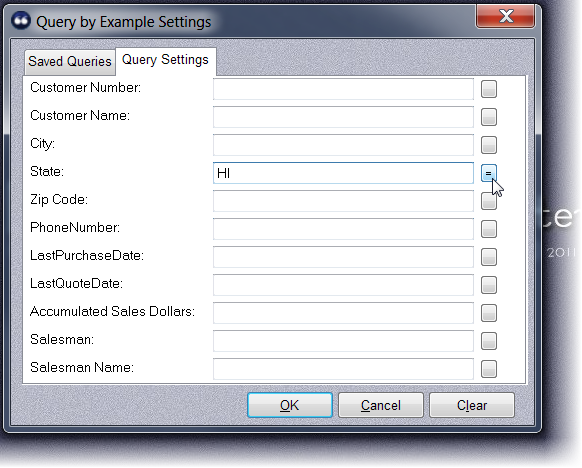Toggle the Customer Number operator button
This screenshot has width=582, height=468.
coord(488,89)
